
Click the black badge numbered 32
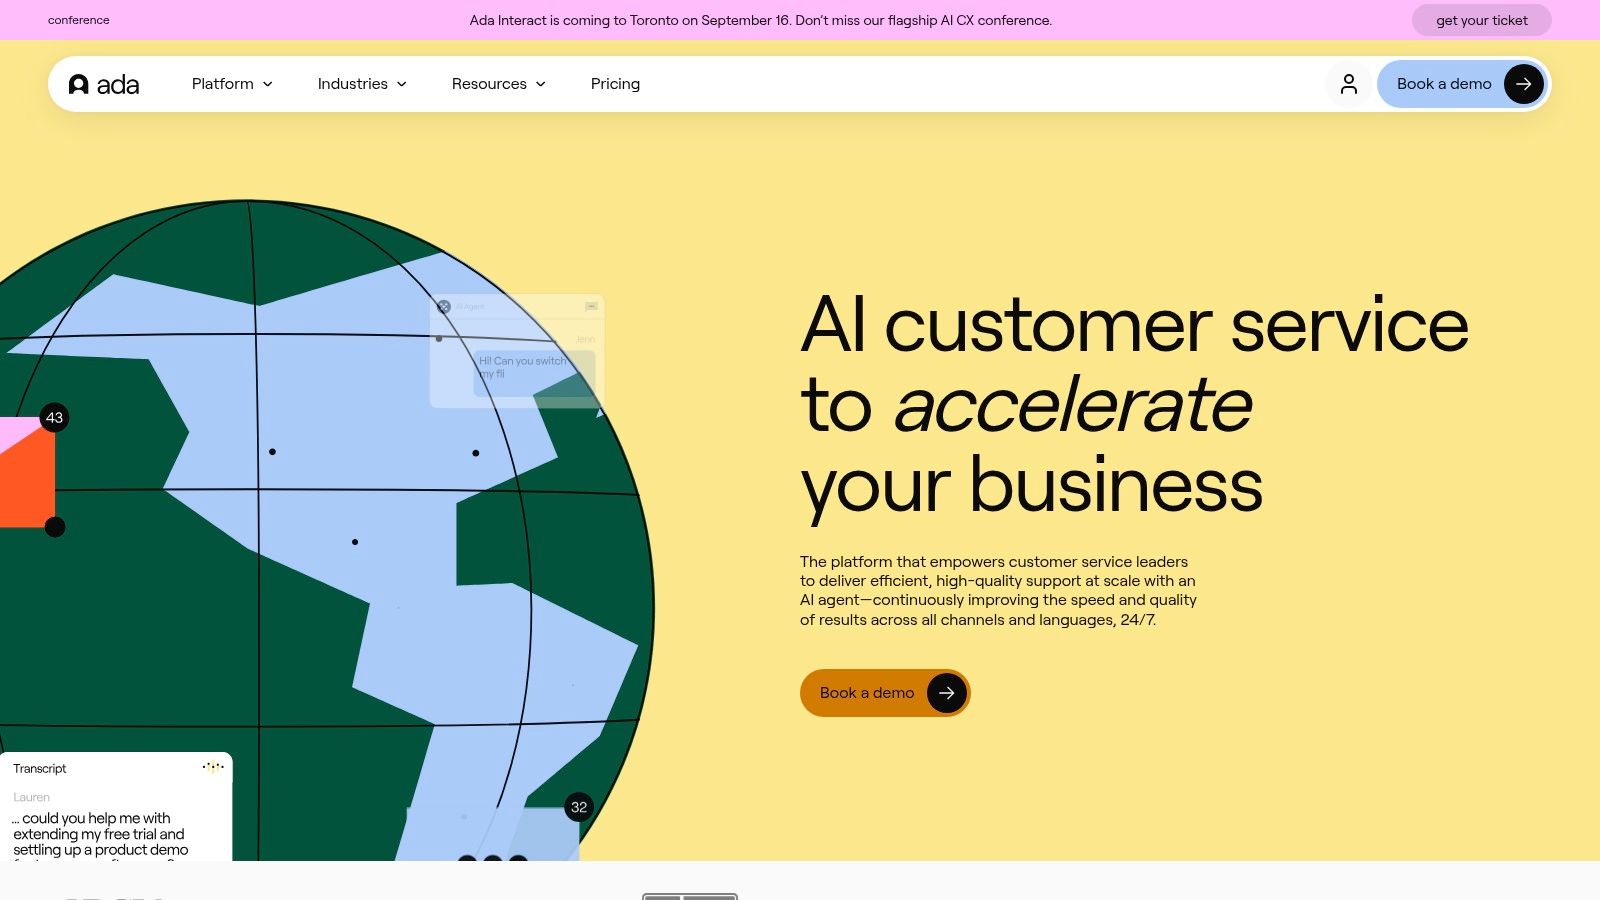579,807
